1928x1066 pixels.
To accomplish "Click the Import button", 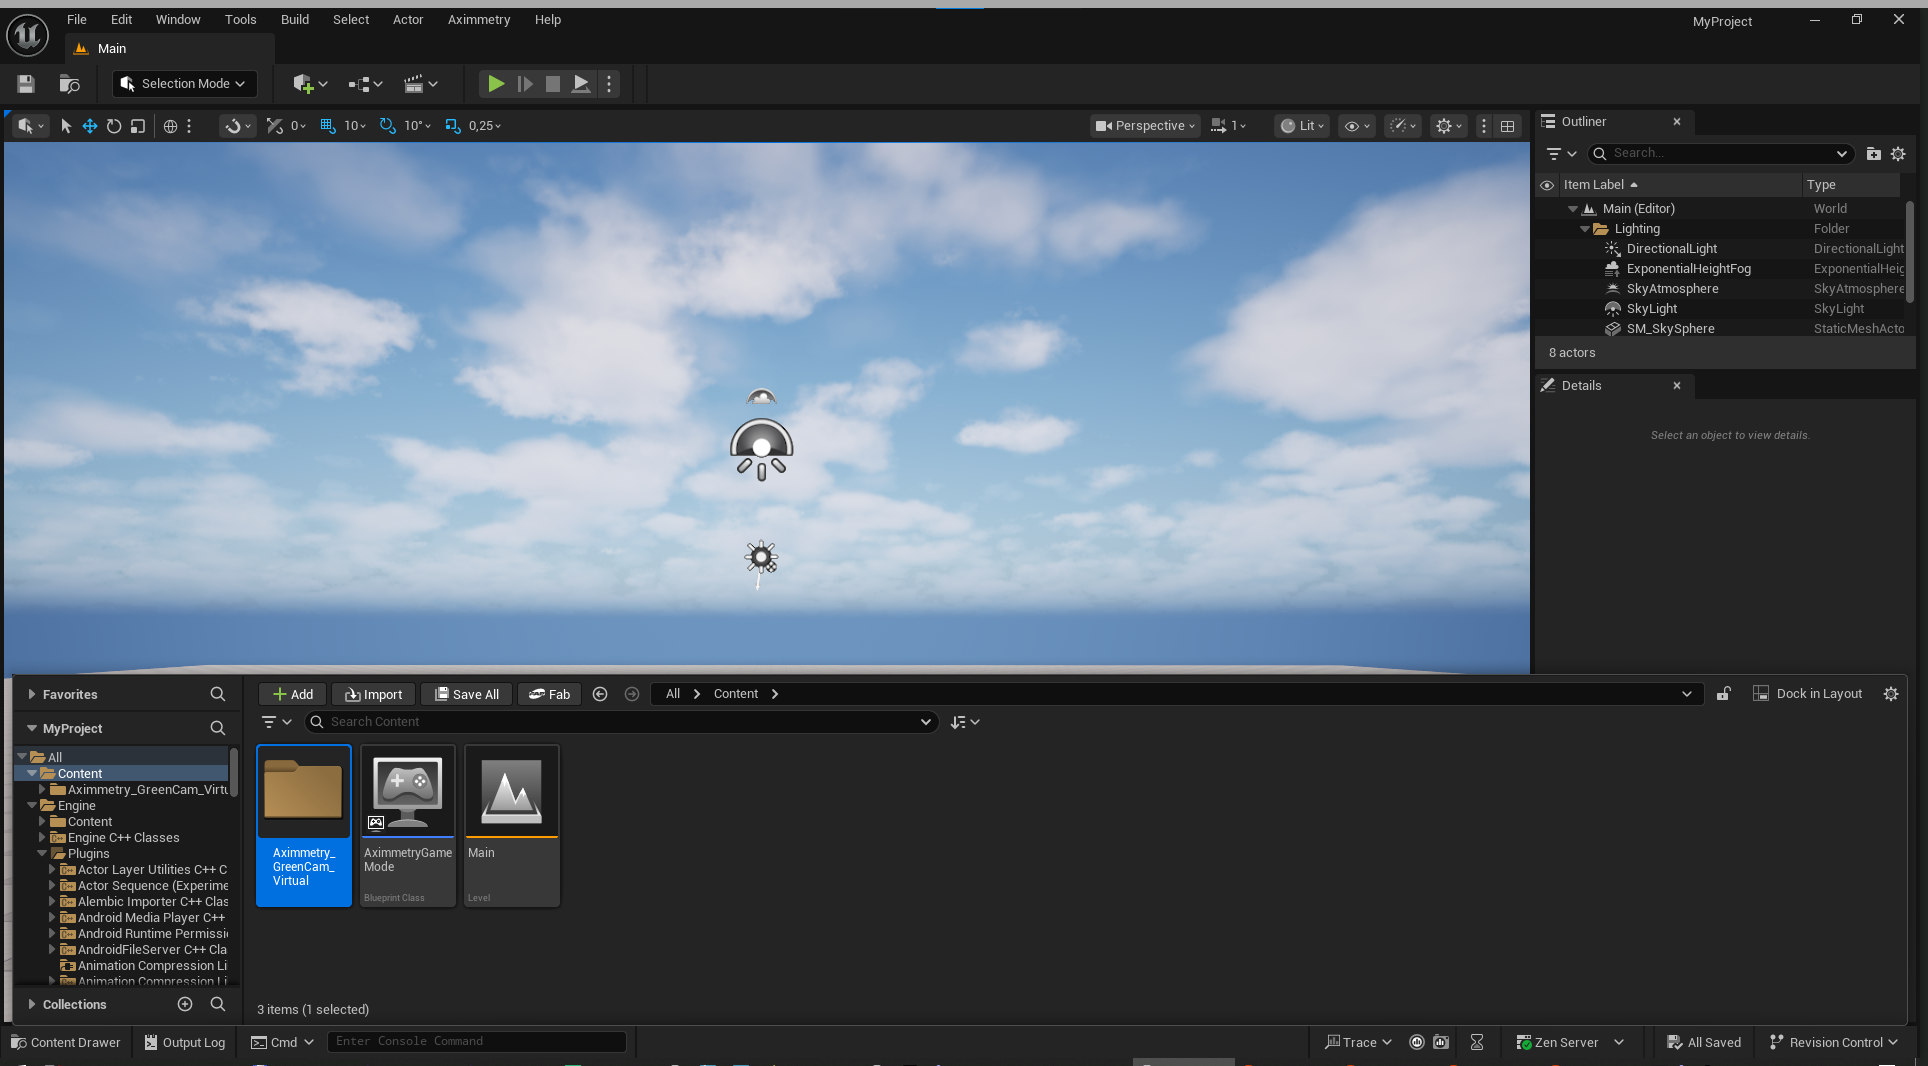I will click(373, 694).
